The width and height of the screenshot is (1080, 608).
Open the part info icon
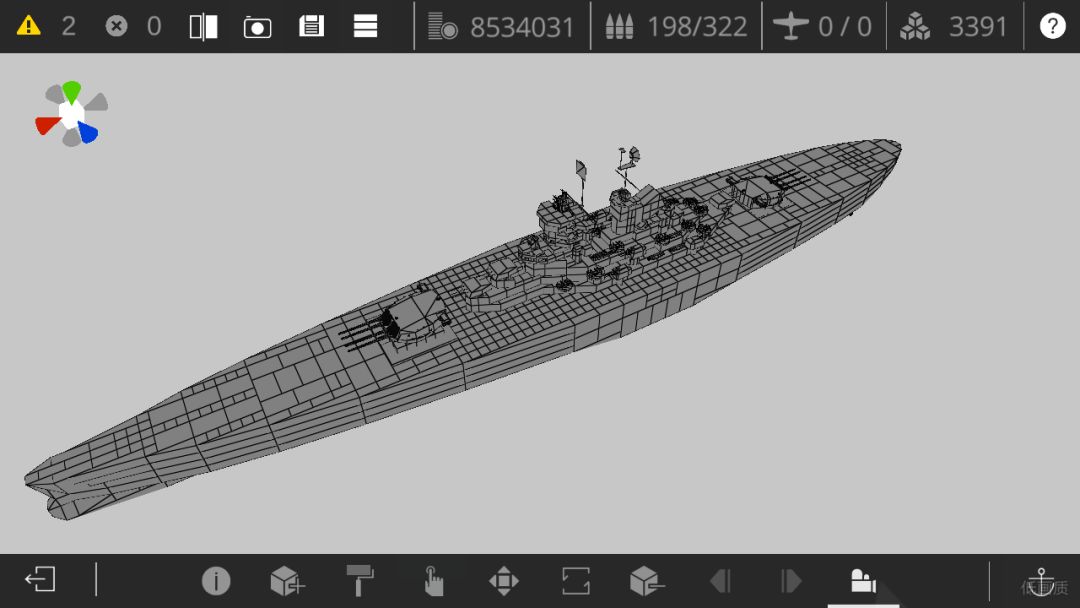216,580
